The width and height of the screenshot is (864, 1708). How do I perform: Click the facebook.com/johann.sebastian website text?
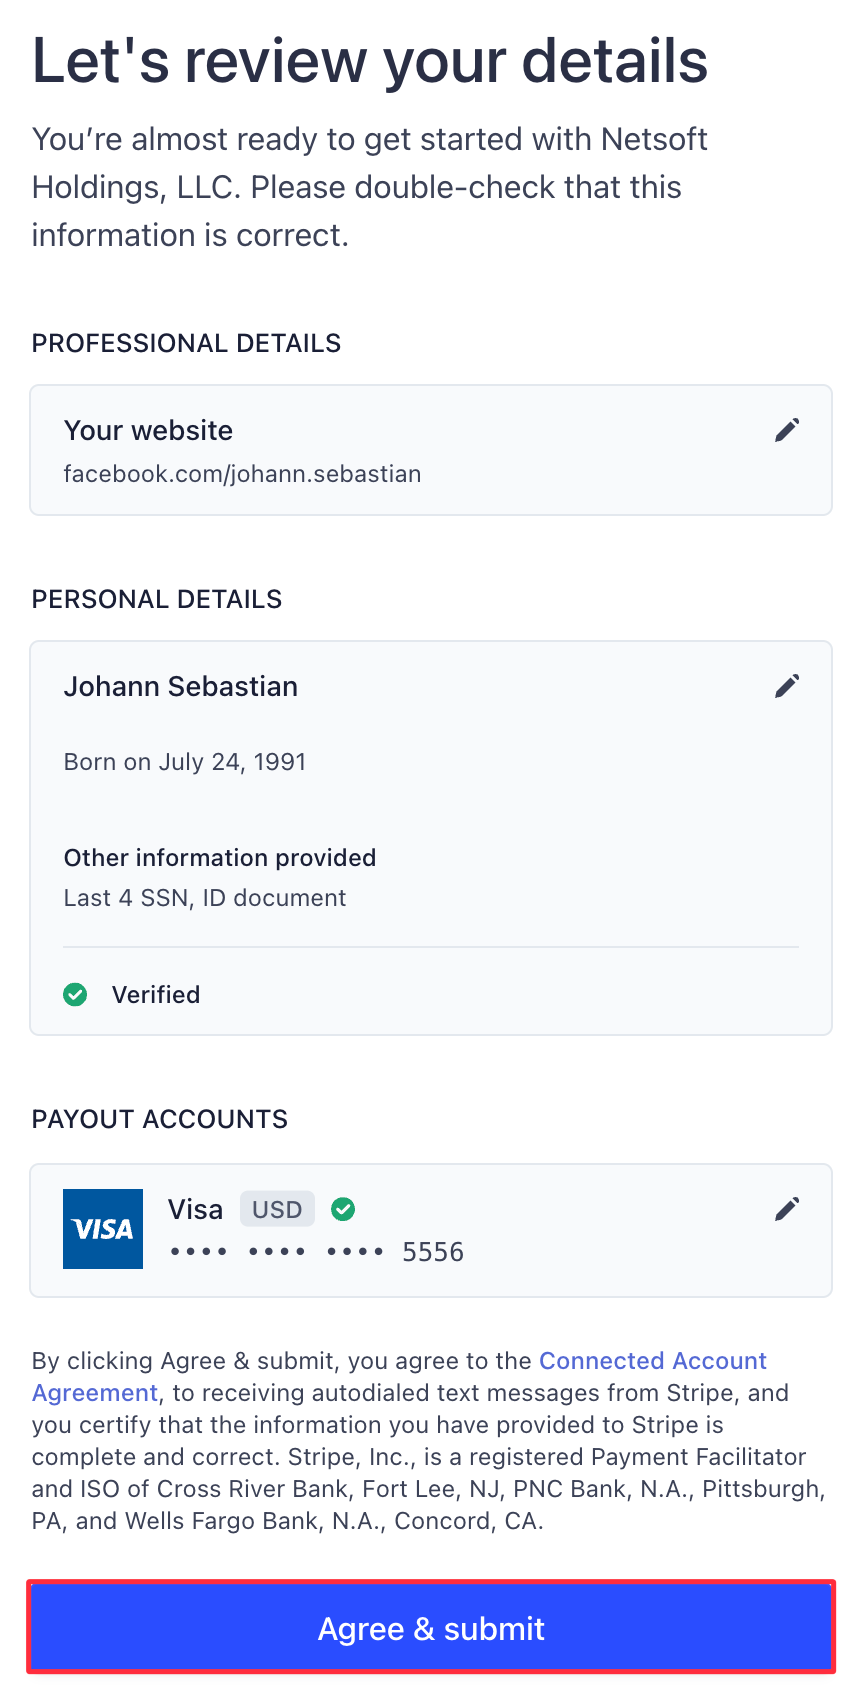pos(242,474)
